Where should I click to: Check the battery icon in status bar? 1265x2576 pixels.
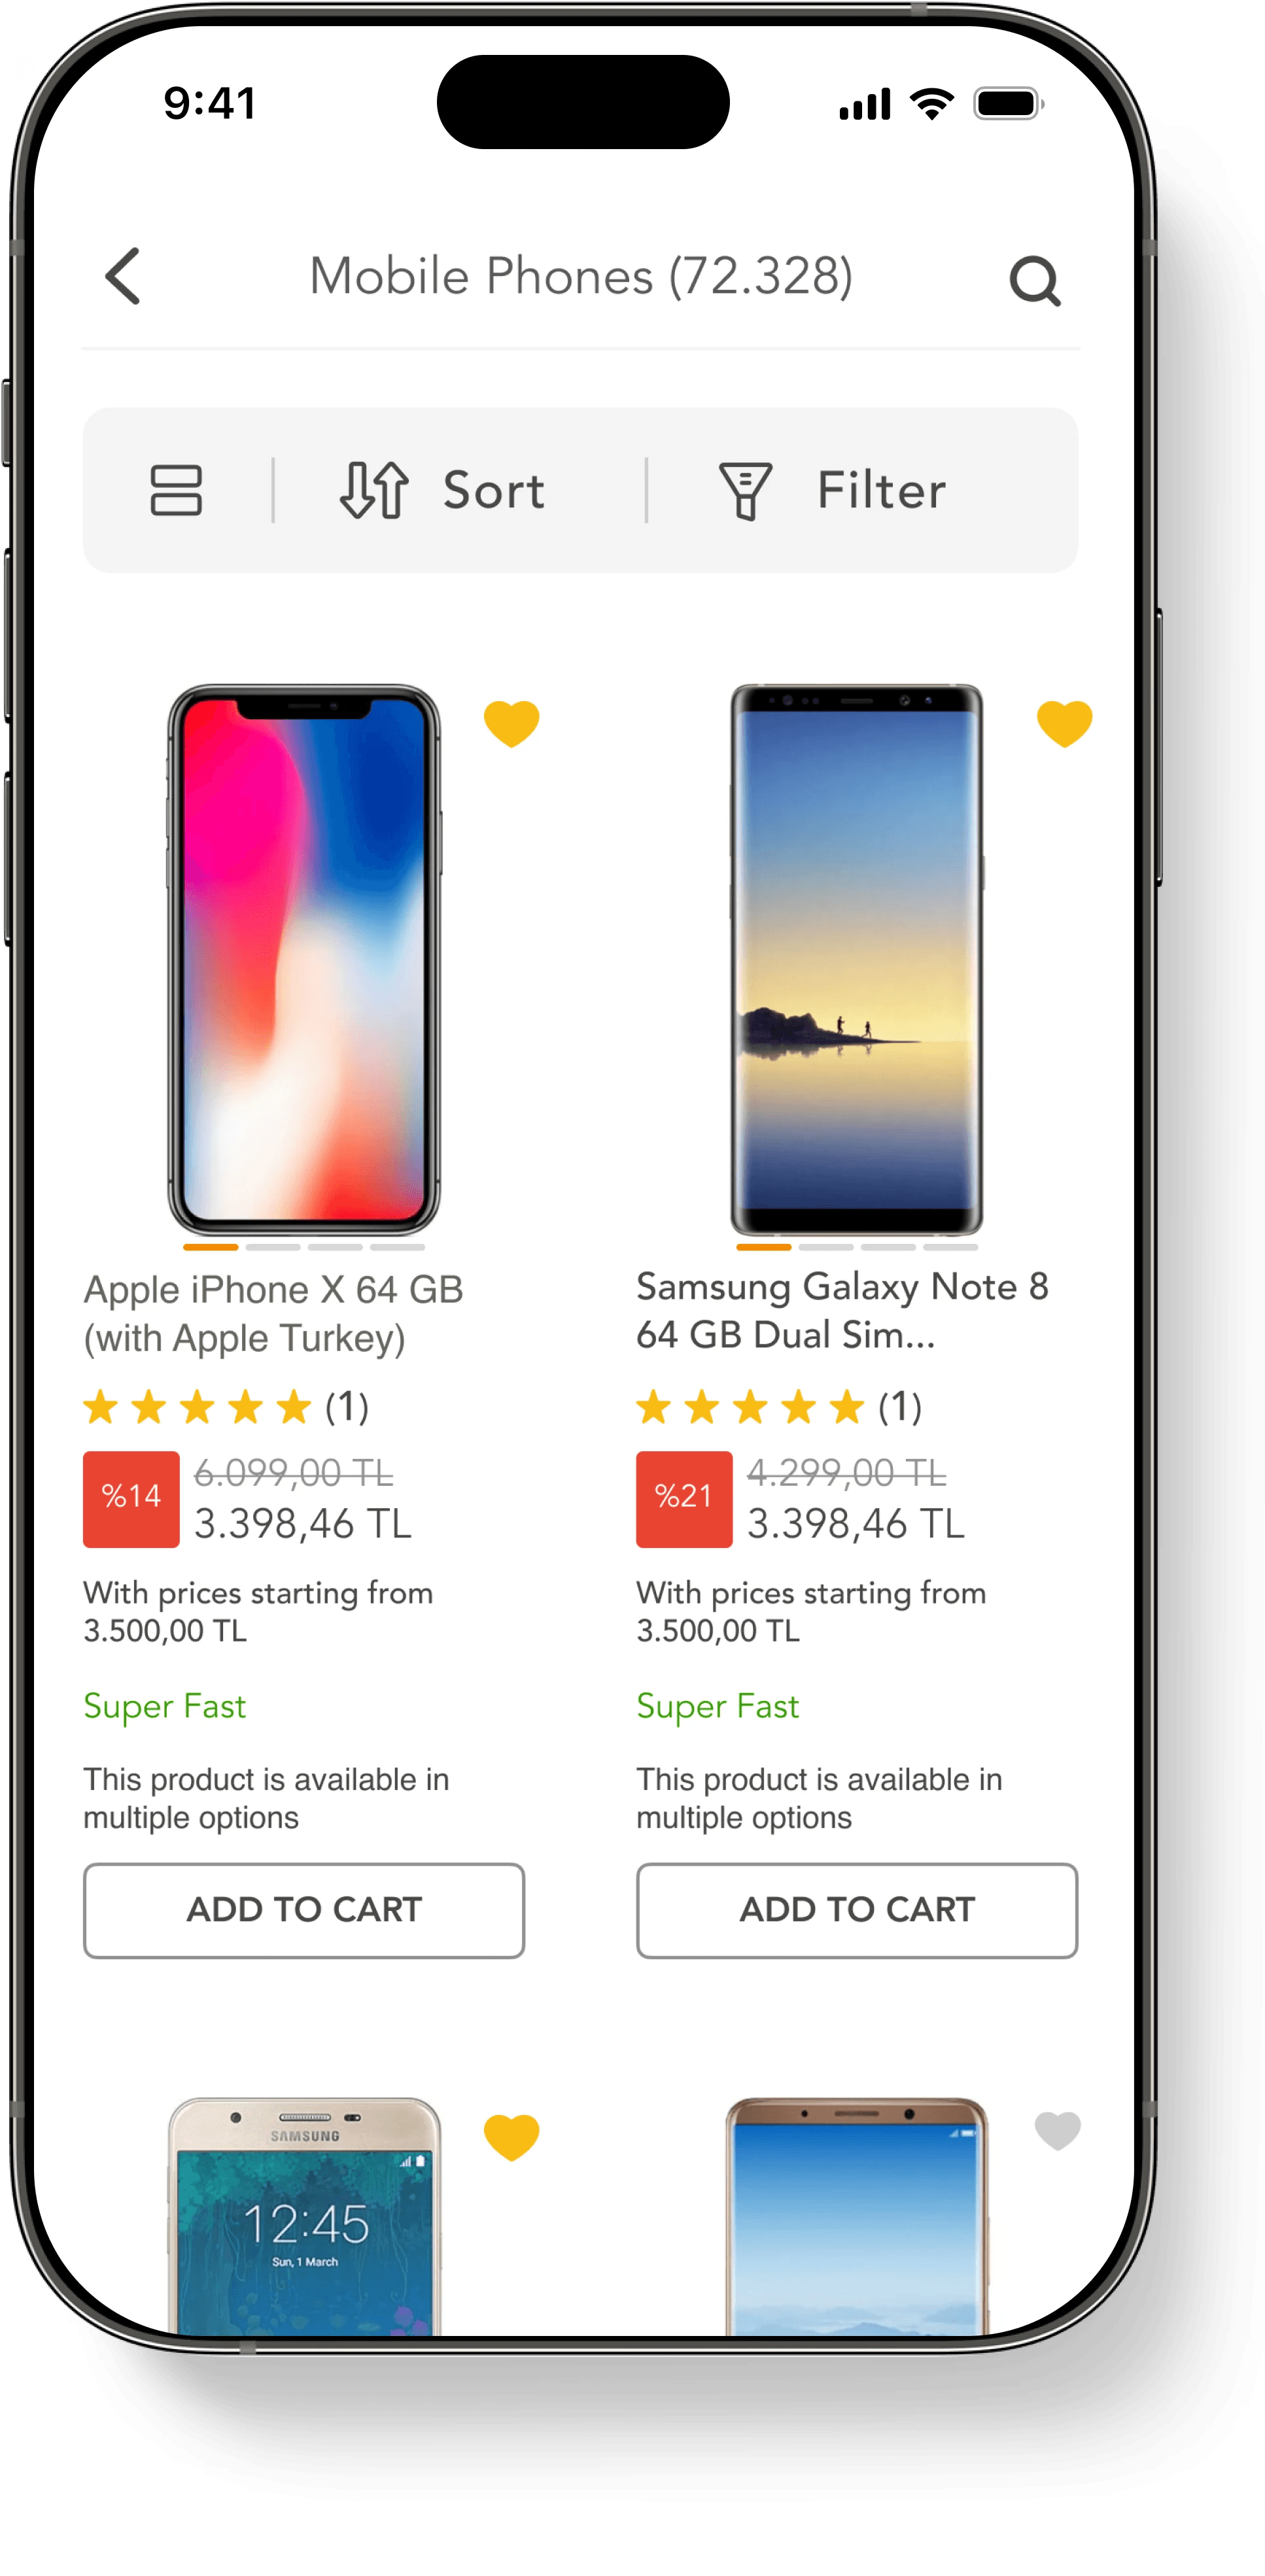(x=1009, y=104)
